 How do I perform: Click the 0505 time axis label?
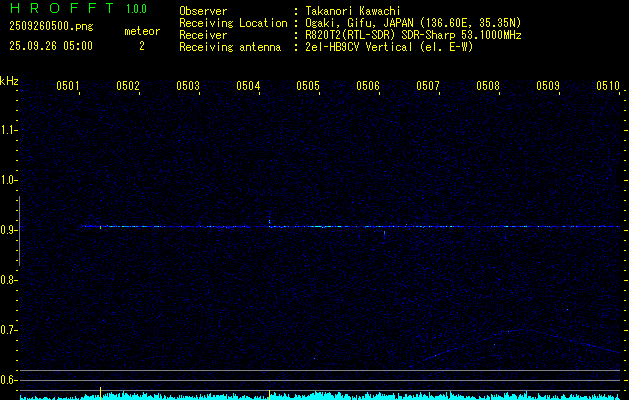point(308,85)
